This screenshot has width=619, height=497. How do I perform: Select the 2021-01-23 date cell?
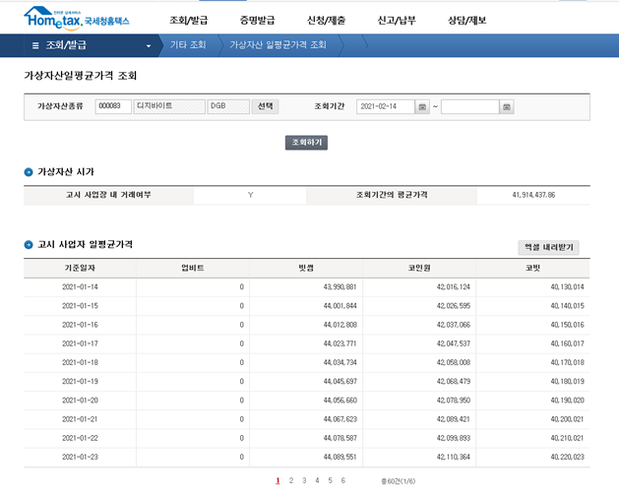pyautogui.click(x=80, y=457)
